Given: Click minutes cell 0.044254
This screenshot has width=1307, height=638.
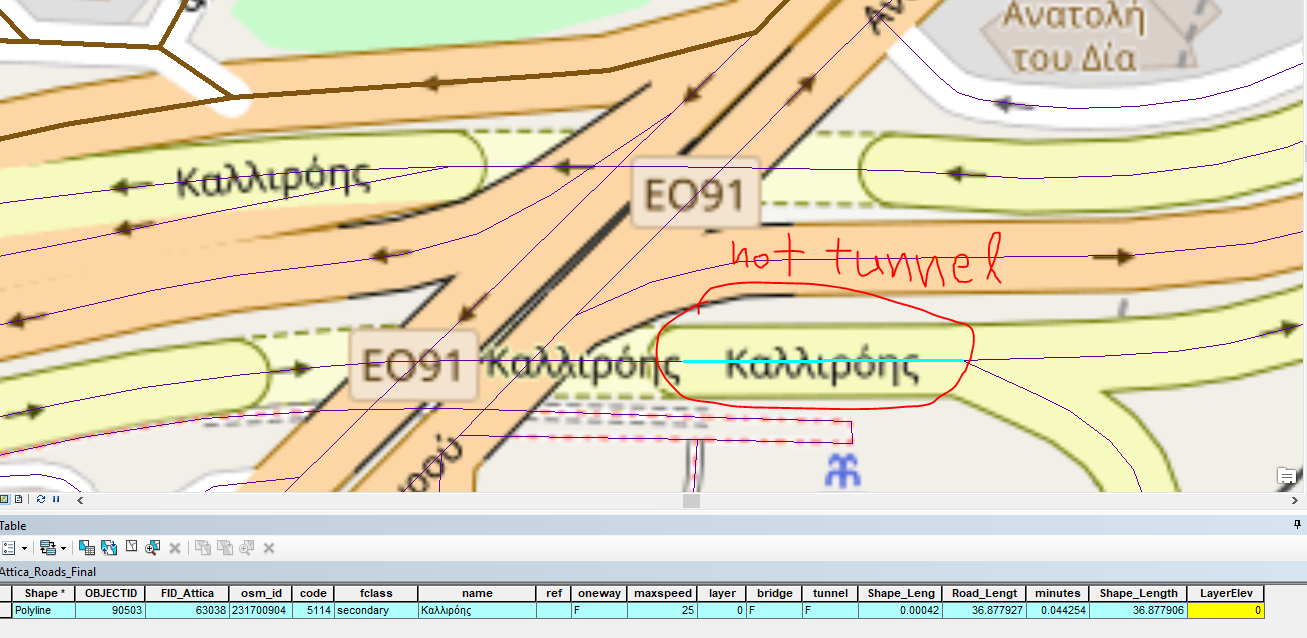Looking at the screenshot, I should coord(1057,609).
